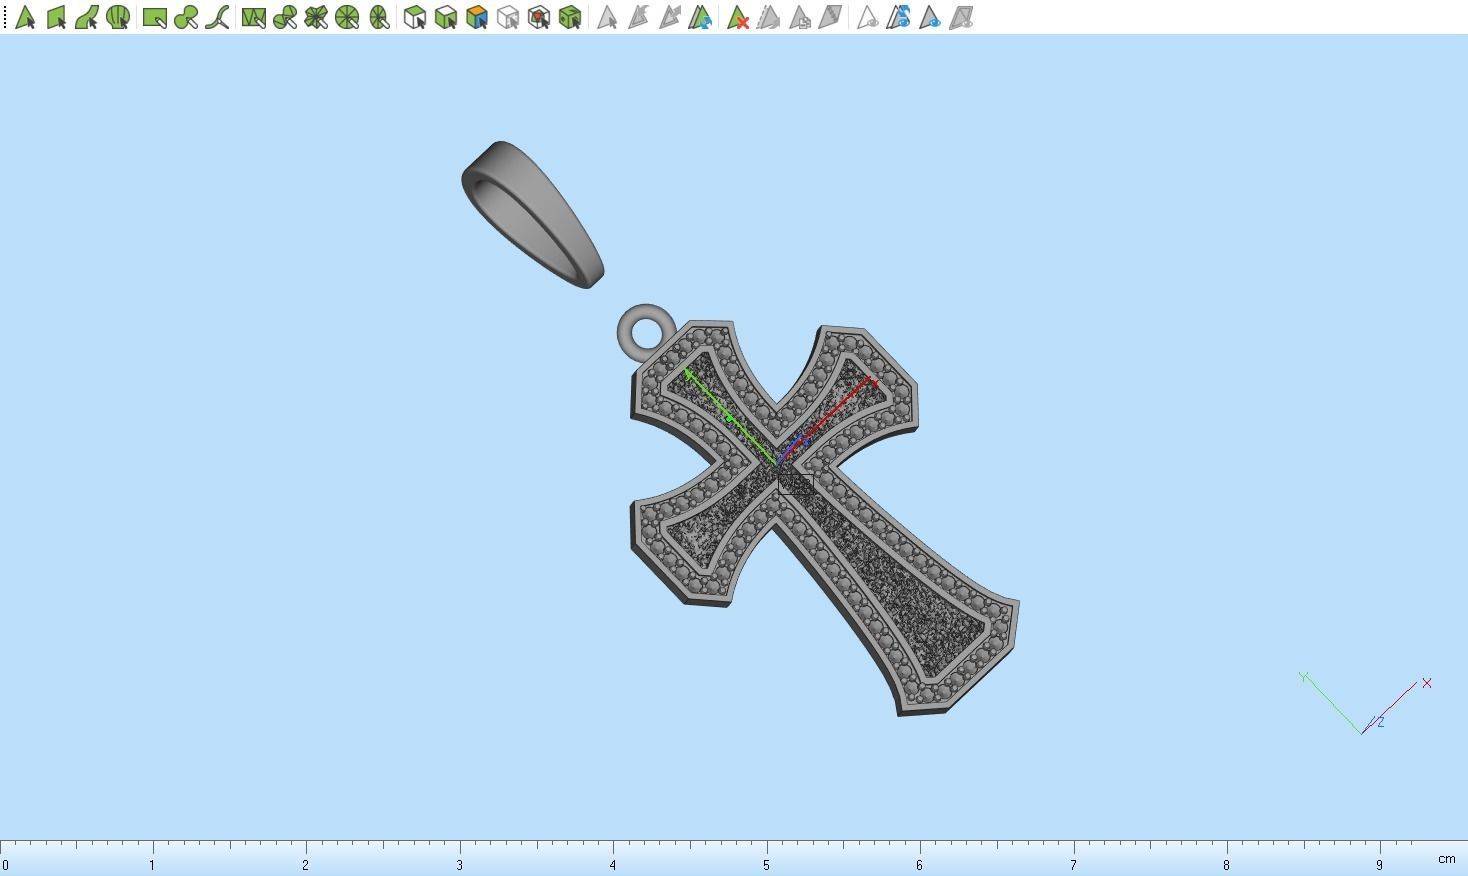1468x876 pixels.
Task: Select the flat surface selection tool
Action: click(56, 17)
